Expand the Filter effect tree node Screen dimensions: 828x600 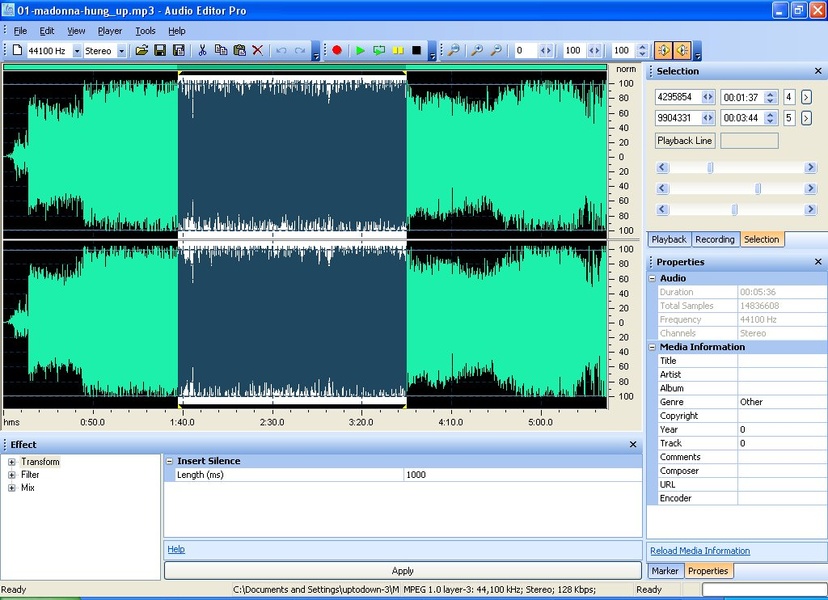point(12,475)
